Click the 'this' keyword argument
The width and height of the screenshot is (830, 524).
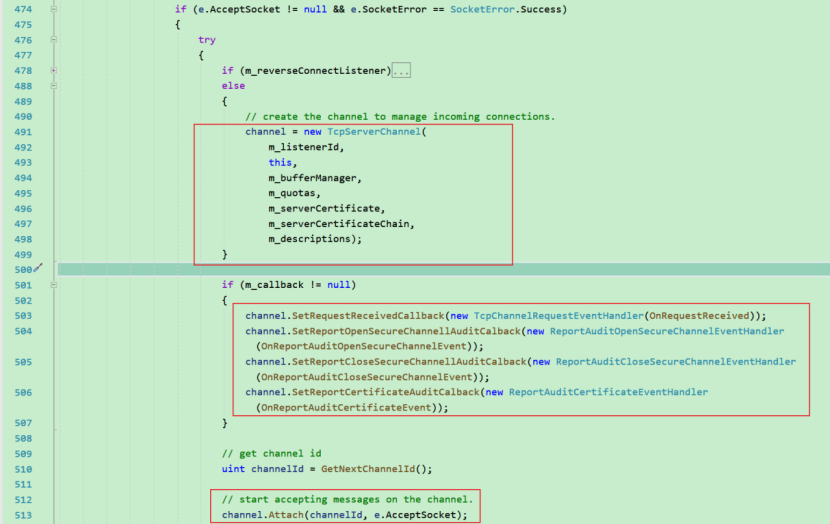pyautogui.click(x=280, y=162)
